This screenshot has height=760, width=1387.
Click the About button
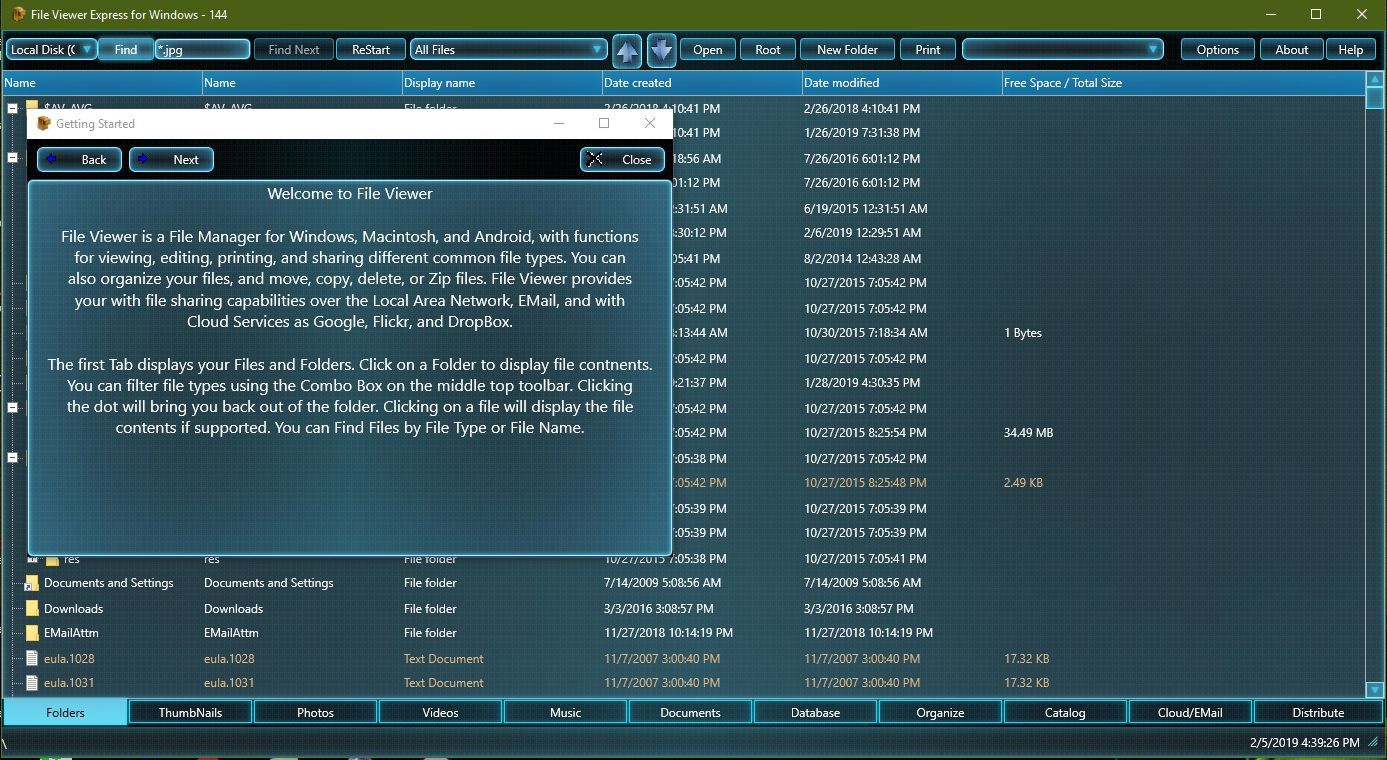1292,49
